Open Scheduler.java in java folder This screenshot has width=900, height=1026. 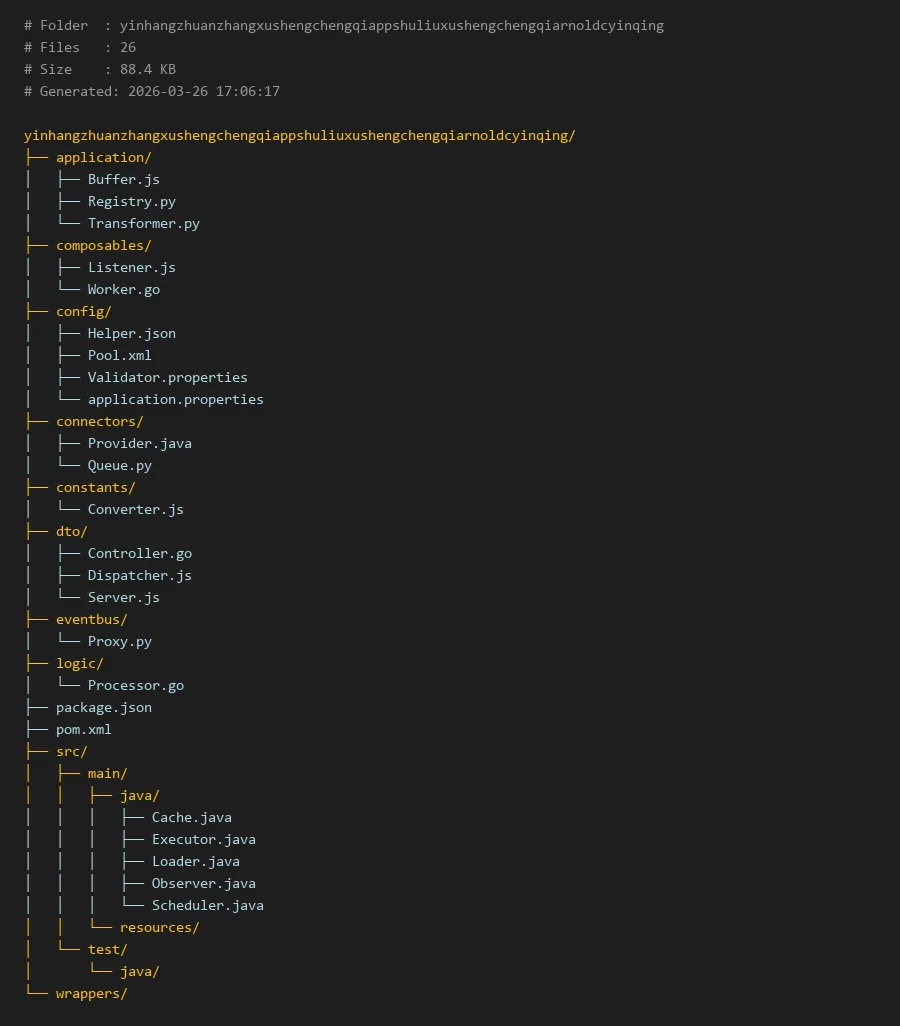point(207,905)
